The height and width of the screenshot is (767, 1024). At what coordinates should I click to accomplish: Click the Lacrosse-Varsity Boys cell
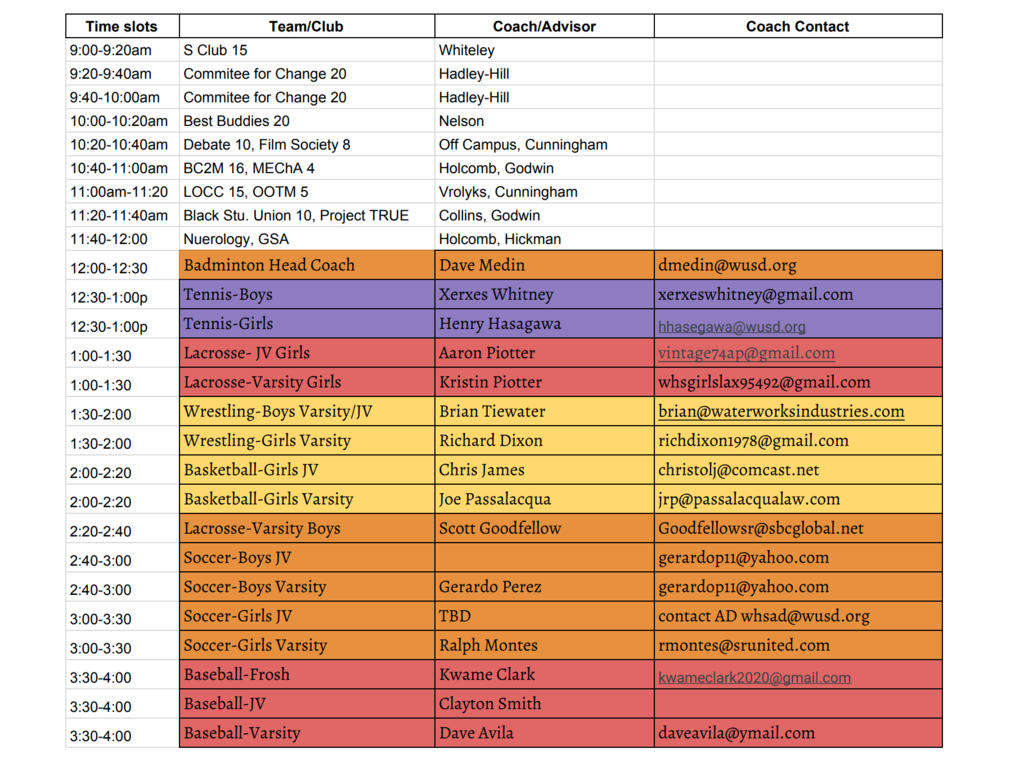pyautogui.click(x=306, y=529)
